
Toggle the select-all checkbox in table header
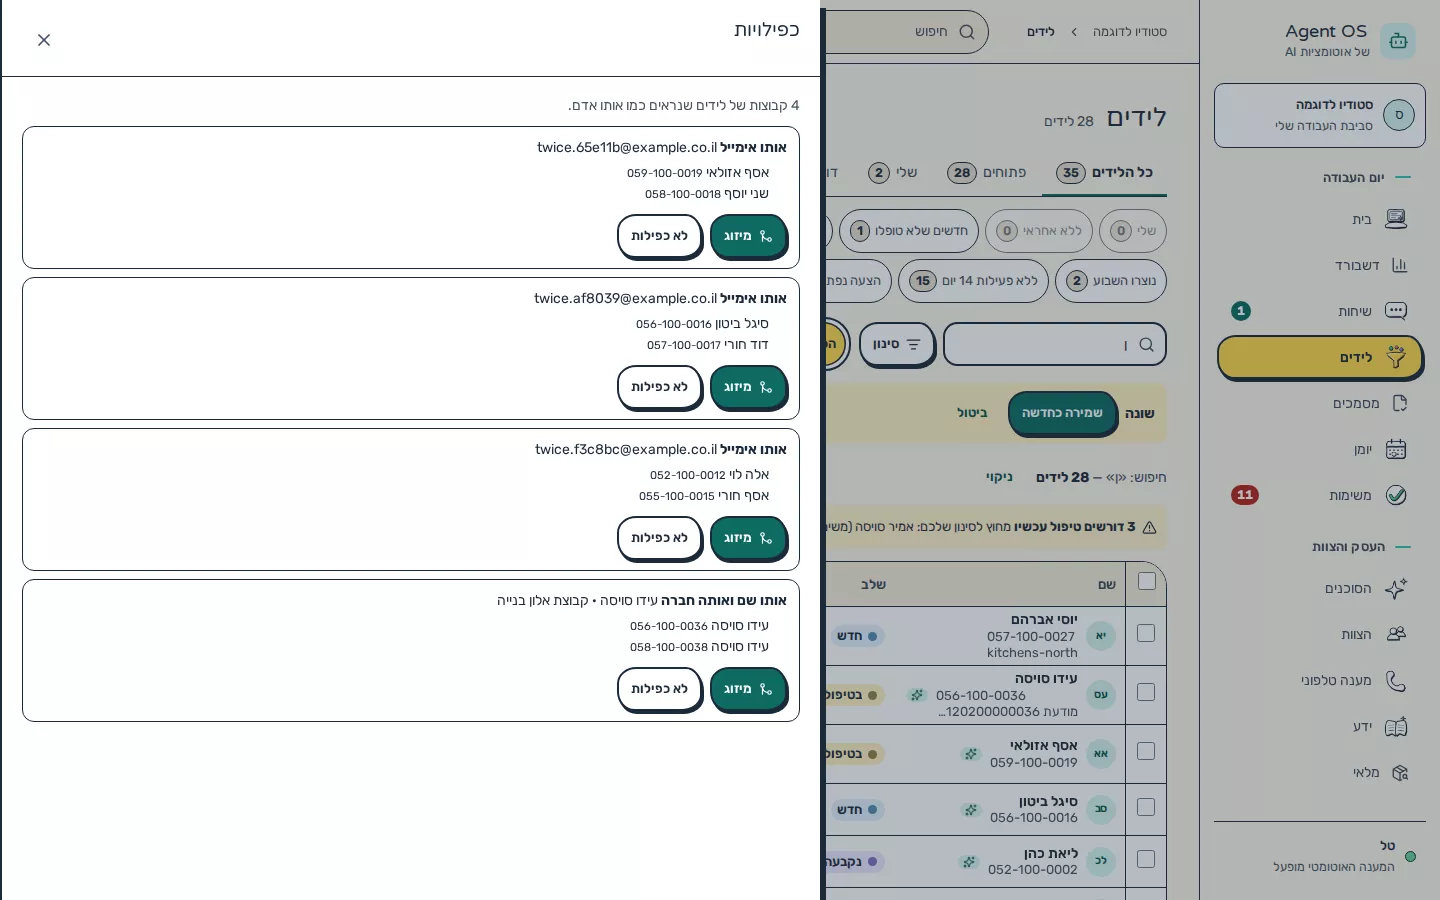pos(1147,582)
